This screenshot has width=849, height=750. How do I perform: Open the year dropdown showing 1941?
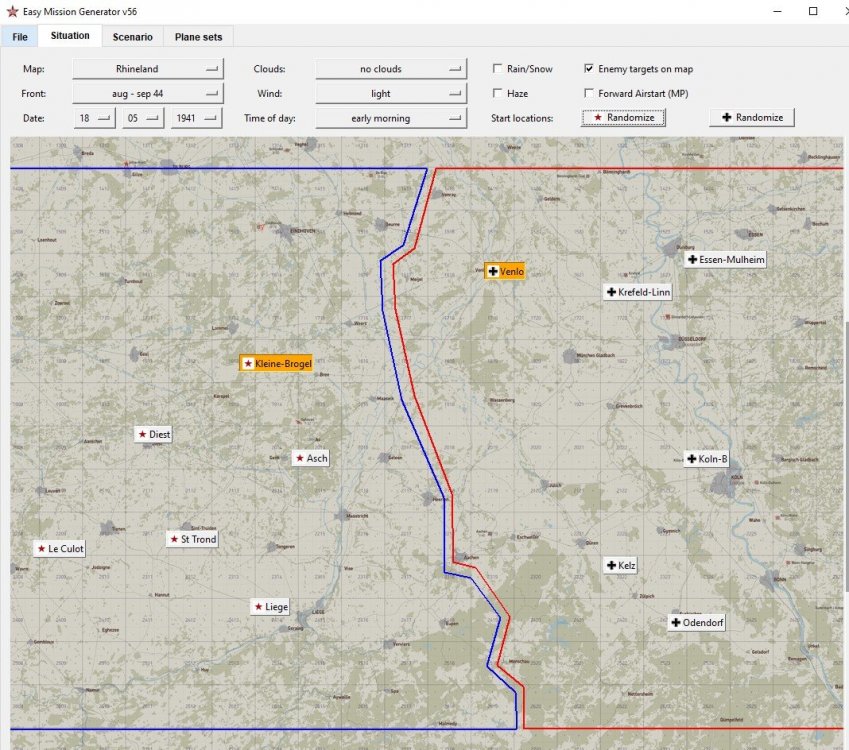[x=196, y=118]
